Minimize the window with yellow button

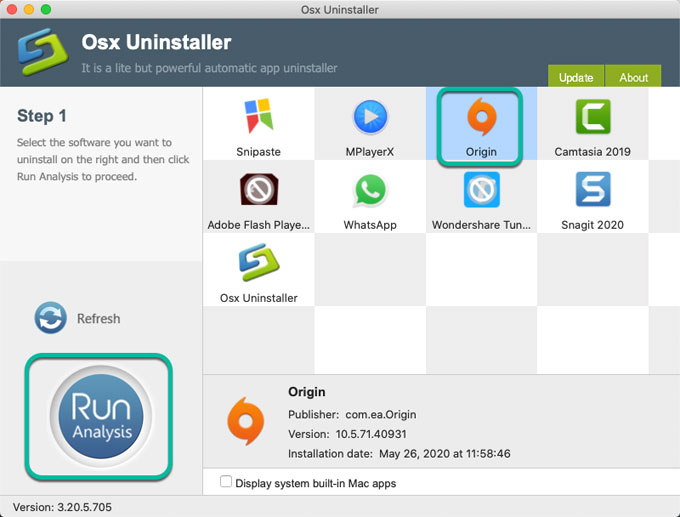pos(29,9)
